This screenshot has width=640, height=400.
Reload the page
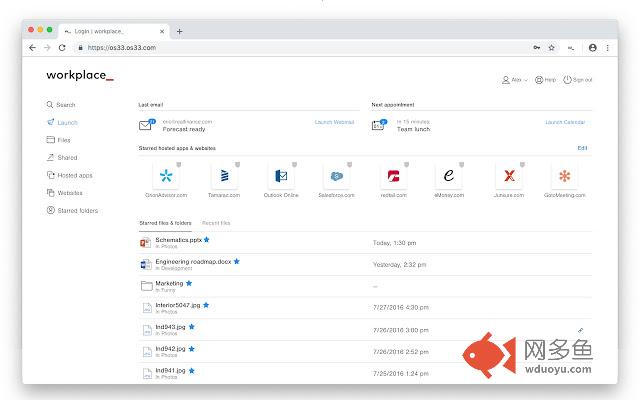click(x=62, y=48)
